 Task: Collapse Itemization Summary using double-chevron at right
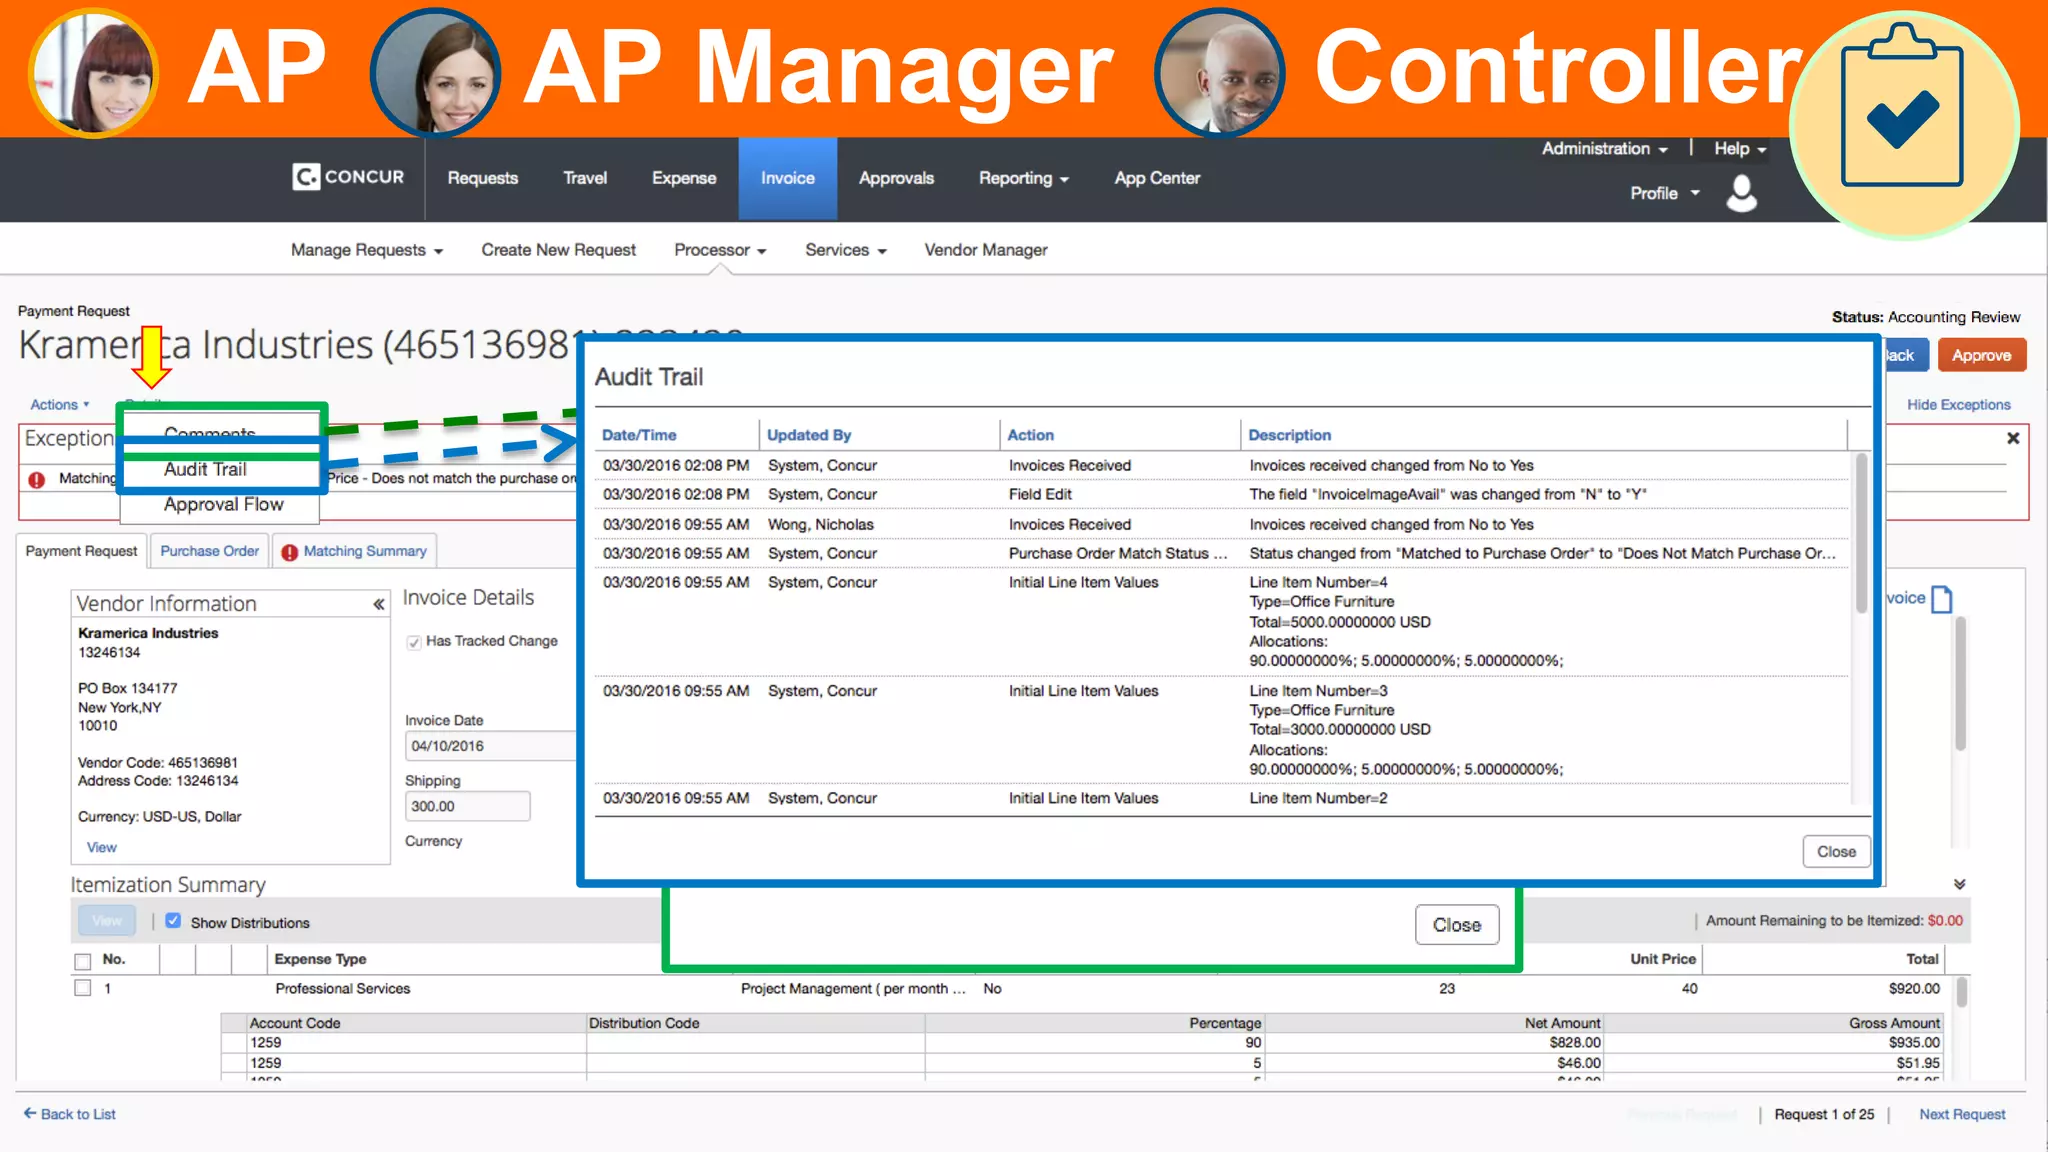(x=1959, y=884)
